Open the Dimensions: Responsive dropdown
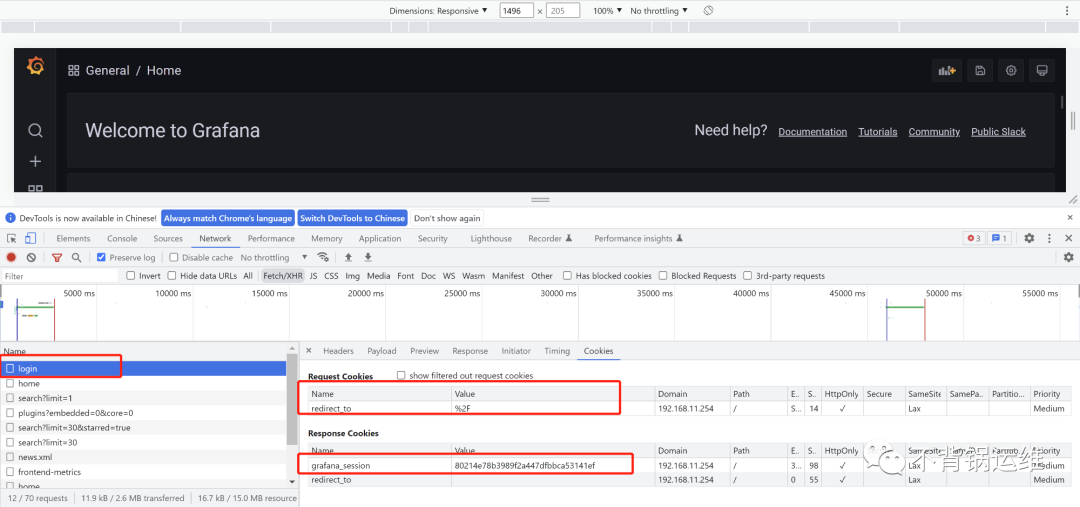Viewport: 1080px width, 507px height. coord(438,11)
